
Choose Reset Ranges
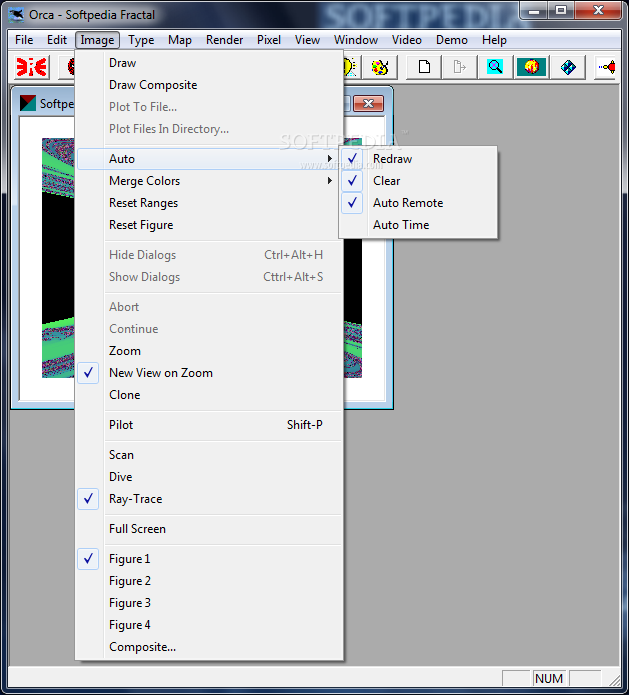click(x=209, y=203)
